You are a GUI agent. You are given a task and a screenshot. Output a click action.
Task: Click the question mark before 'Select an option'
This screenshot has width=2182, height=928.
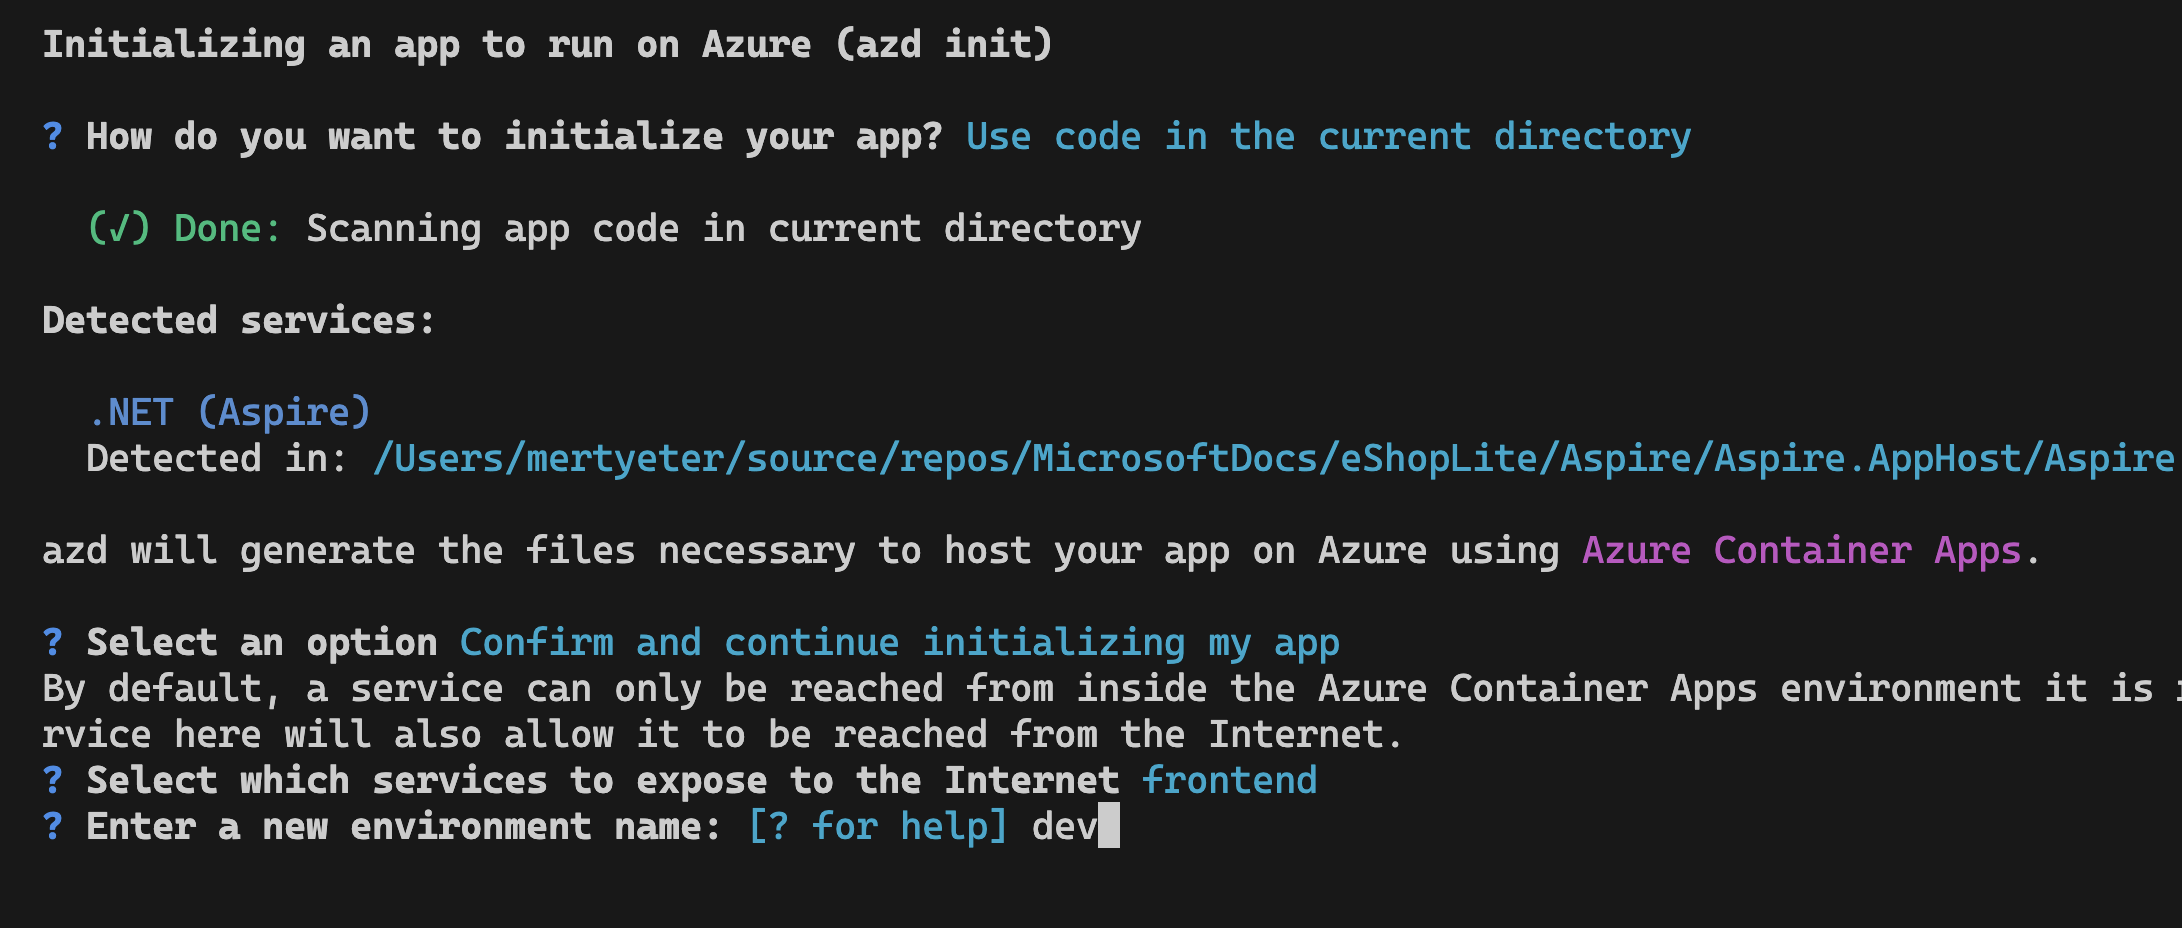53,642
